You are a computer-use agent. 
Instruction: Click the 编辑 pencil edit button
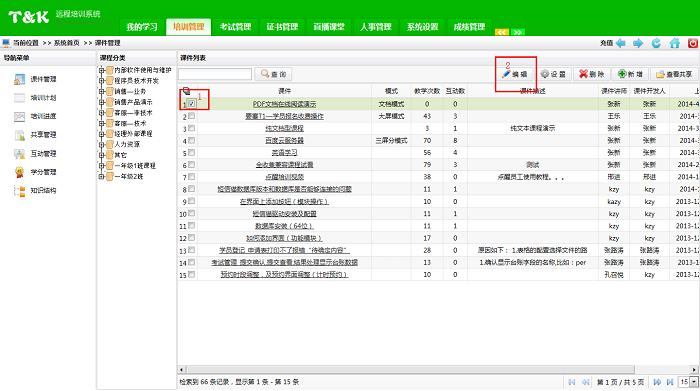pos(515,74)
